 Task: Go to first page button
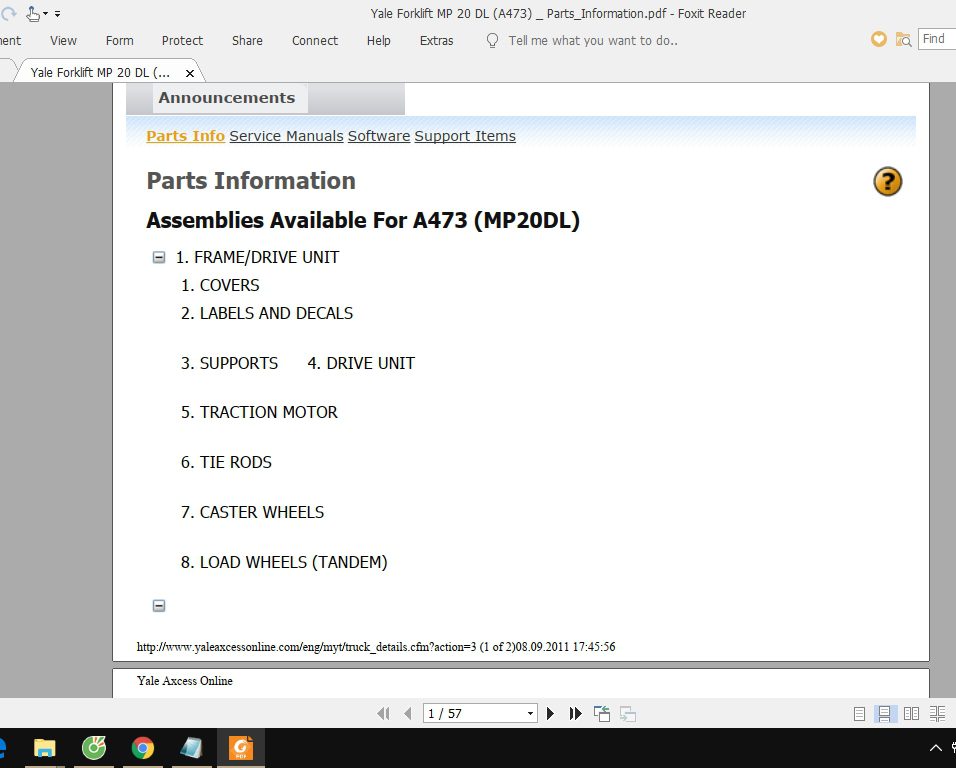click(383, 713)
